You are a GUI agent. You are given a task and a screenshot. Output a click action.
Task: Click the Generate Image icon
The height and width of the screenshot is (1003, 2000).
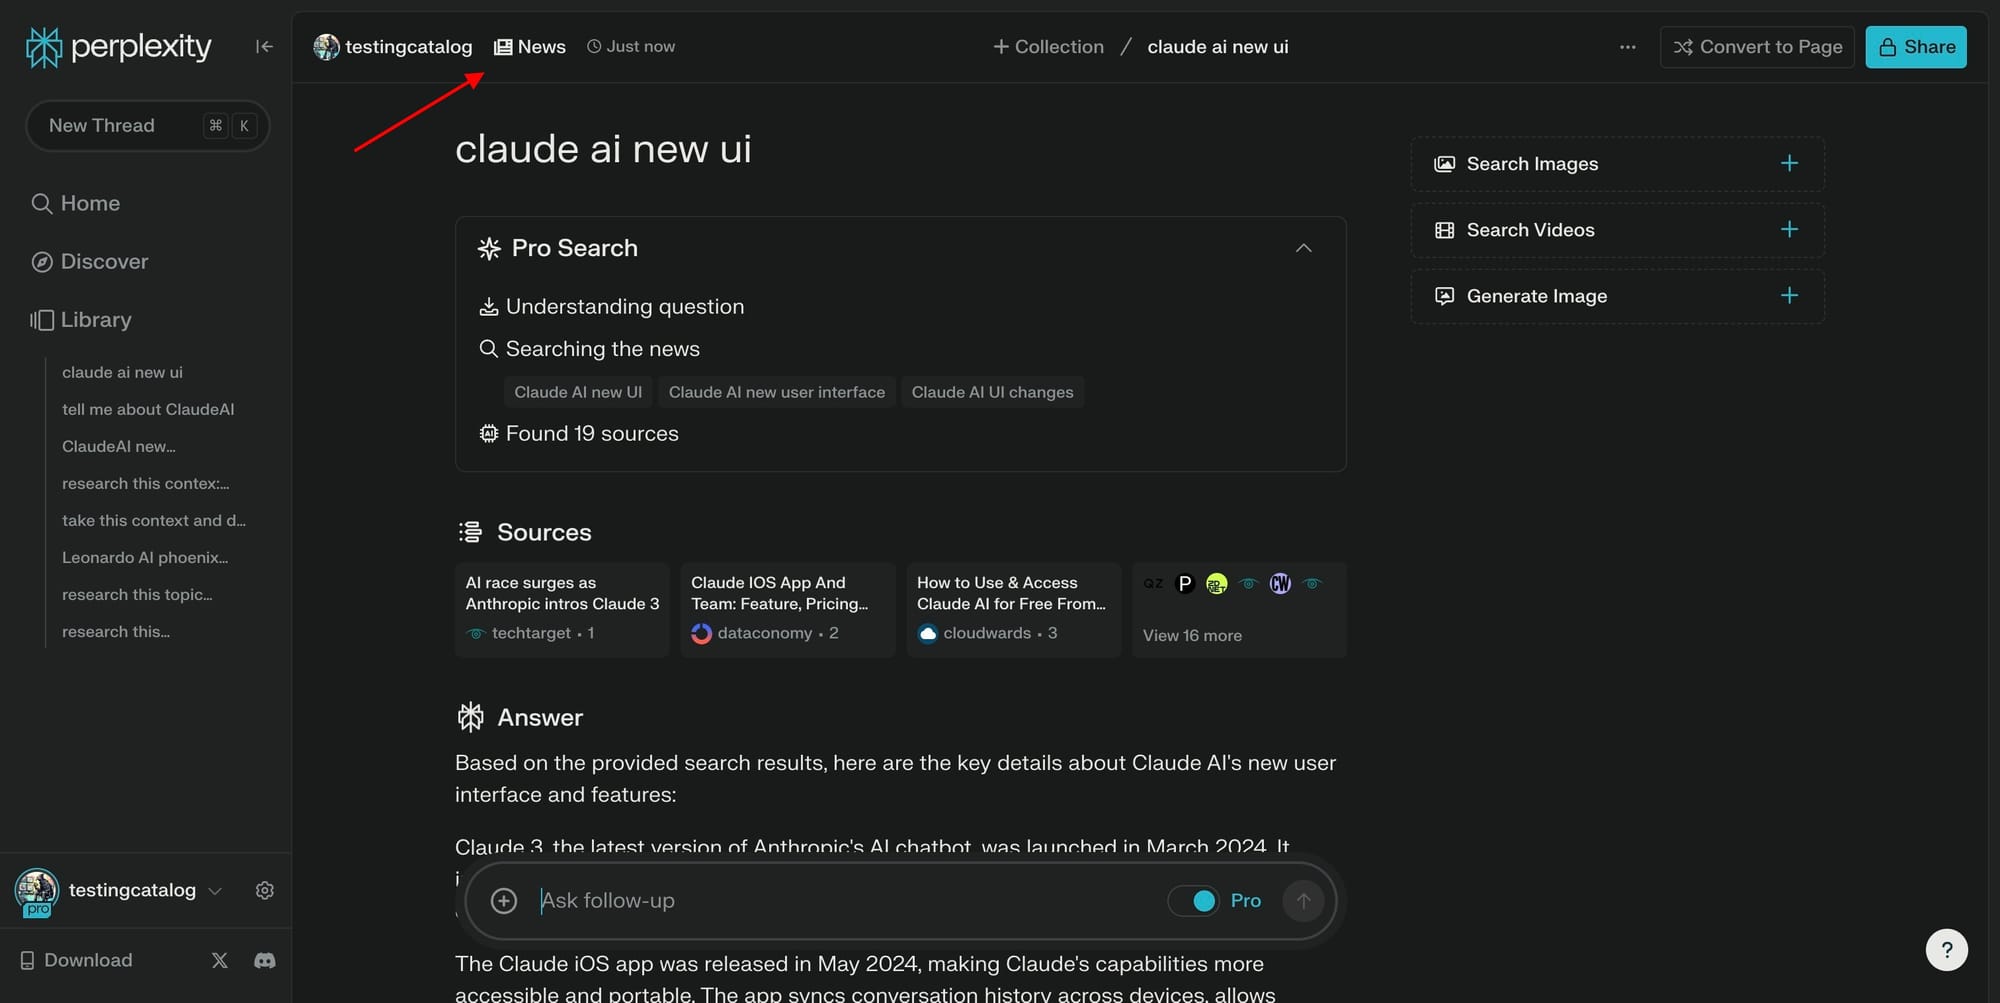1444,296
